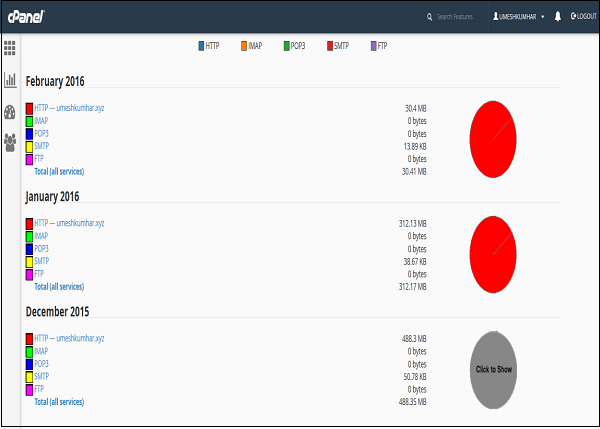
Task: Open the apps grid sidebar icon
Action: point(10,47)
